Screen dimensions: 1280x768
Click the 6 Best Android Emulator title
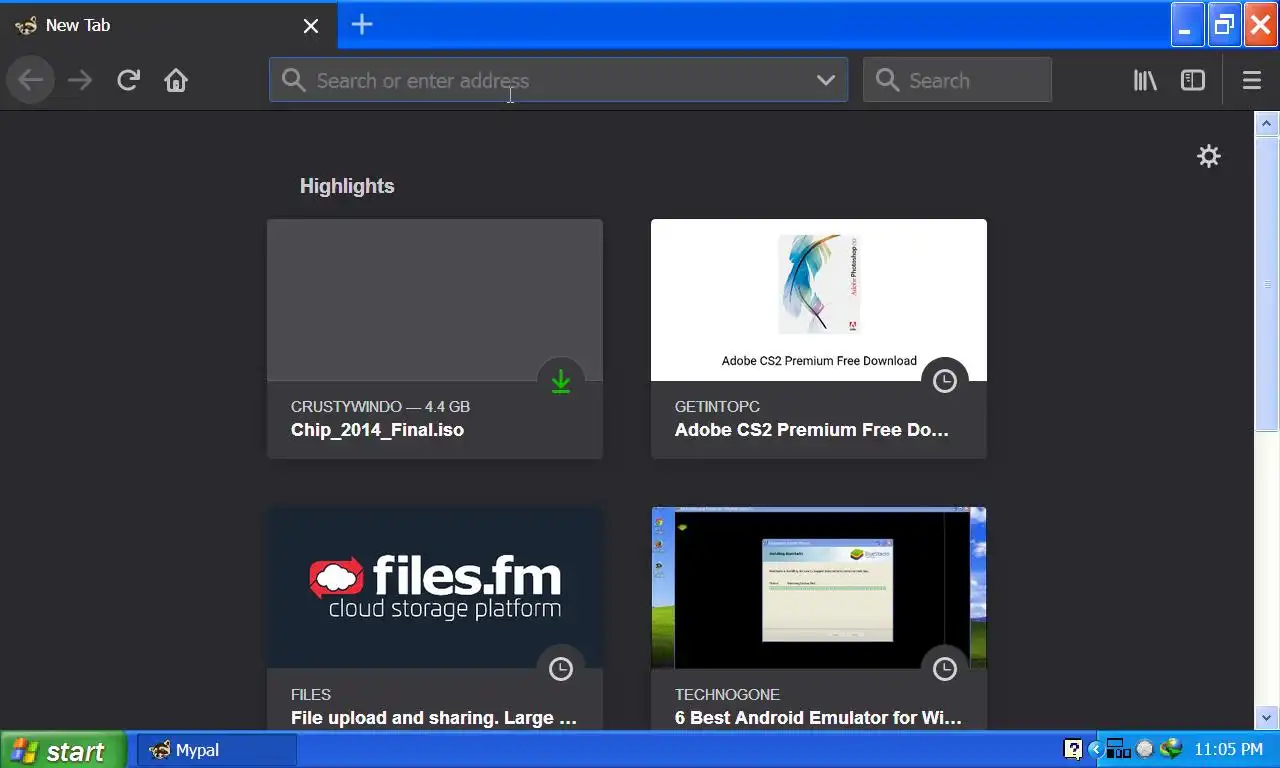click(x=818, y=718)
